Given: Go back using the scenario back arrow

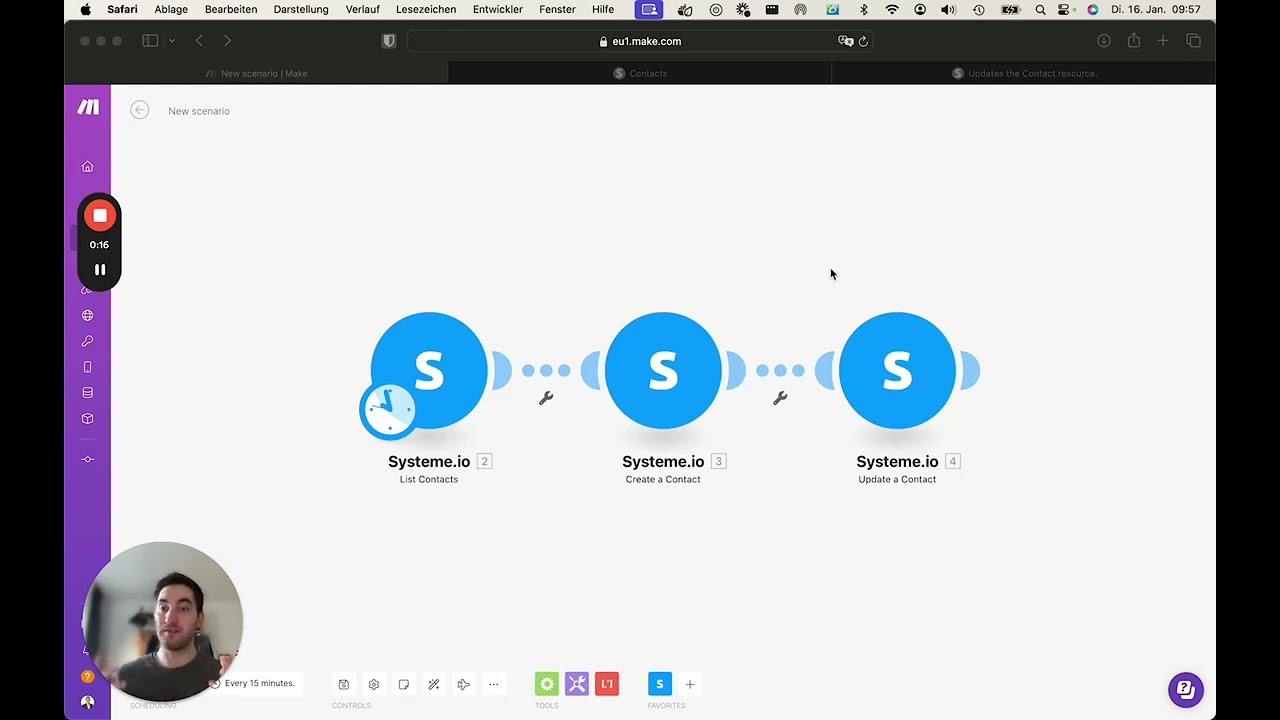Looking at the screenshot, I should point(140,110).
